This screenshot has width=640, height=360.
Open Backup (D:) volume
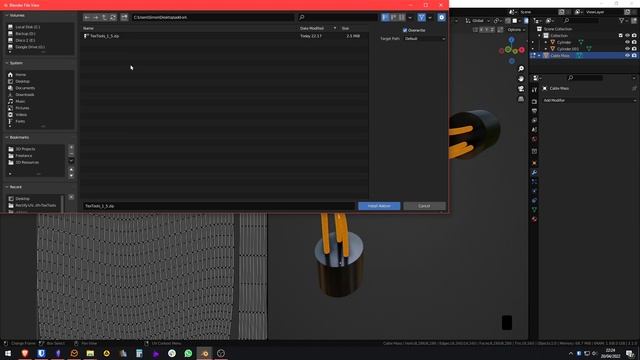click(x=25, y=33)
